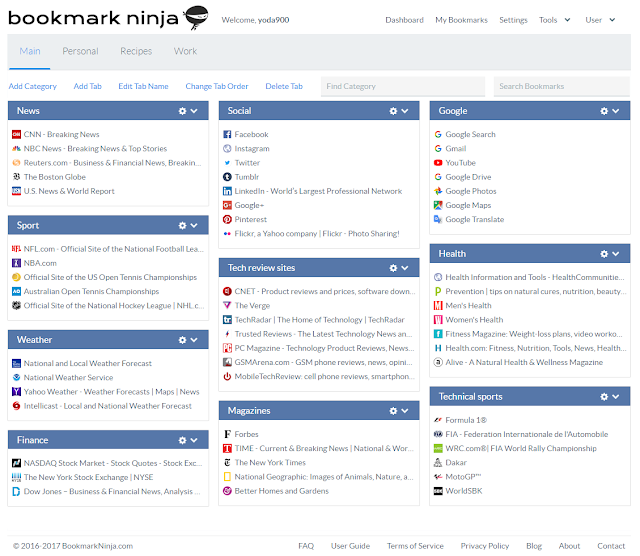Image resolution: width=640 pixels, height=556 pixels.
Task: Select the Main tab
Action: pyautogui.click(x=30, y=51)
